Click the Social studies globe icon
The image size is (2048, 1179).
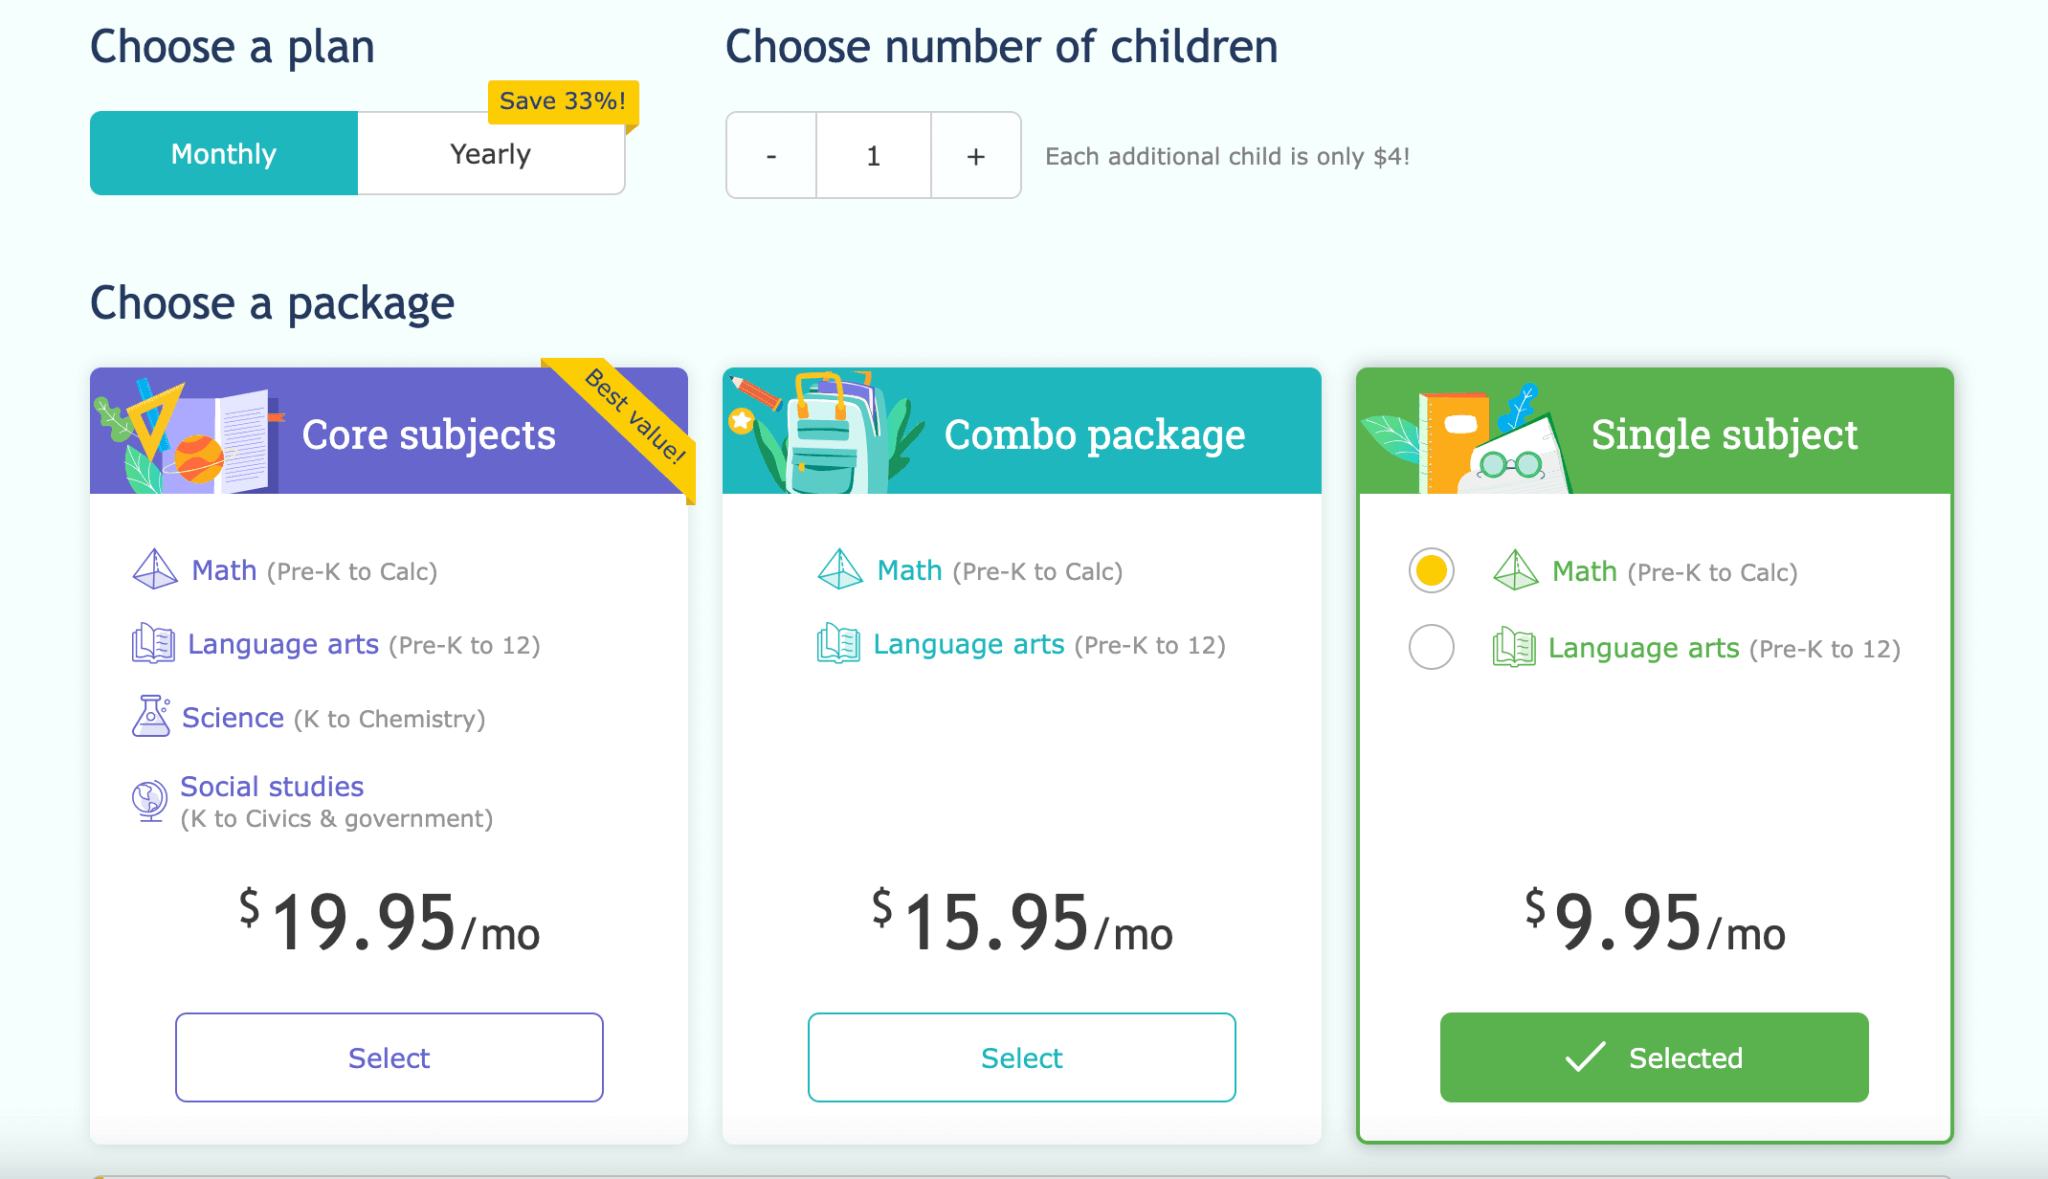(x=150, y=798)
